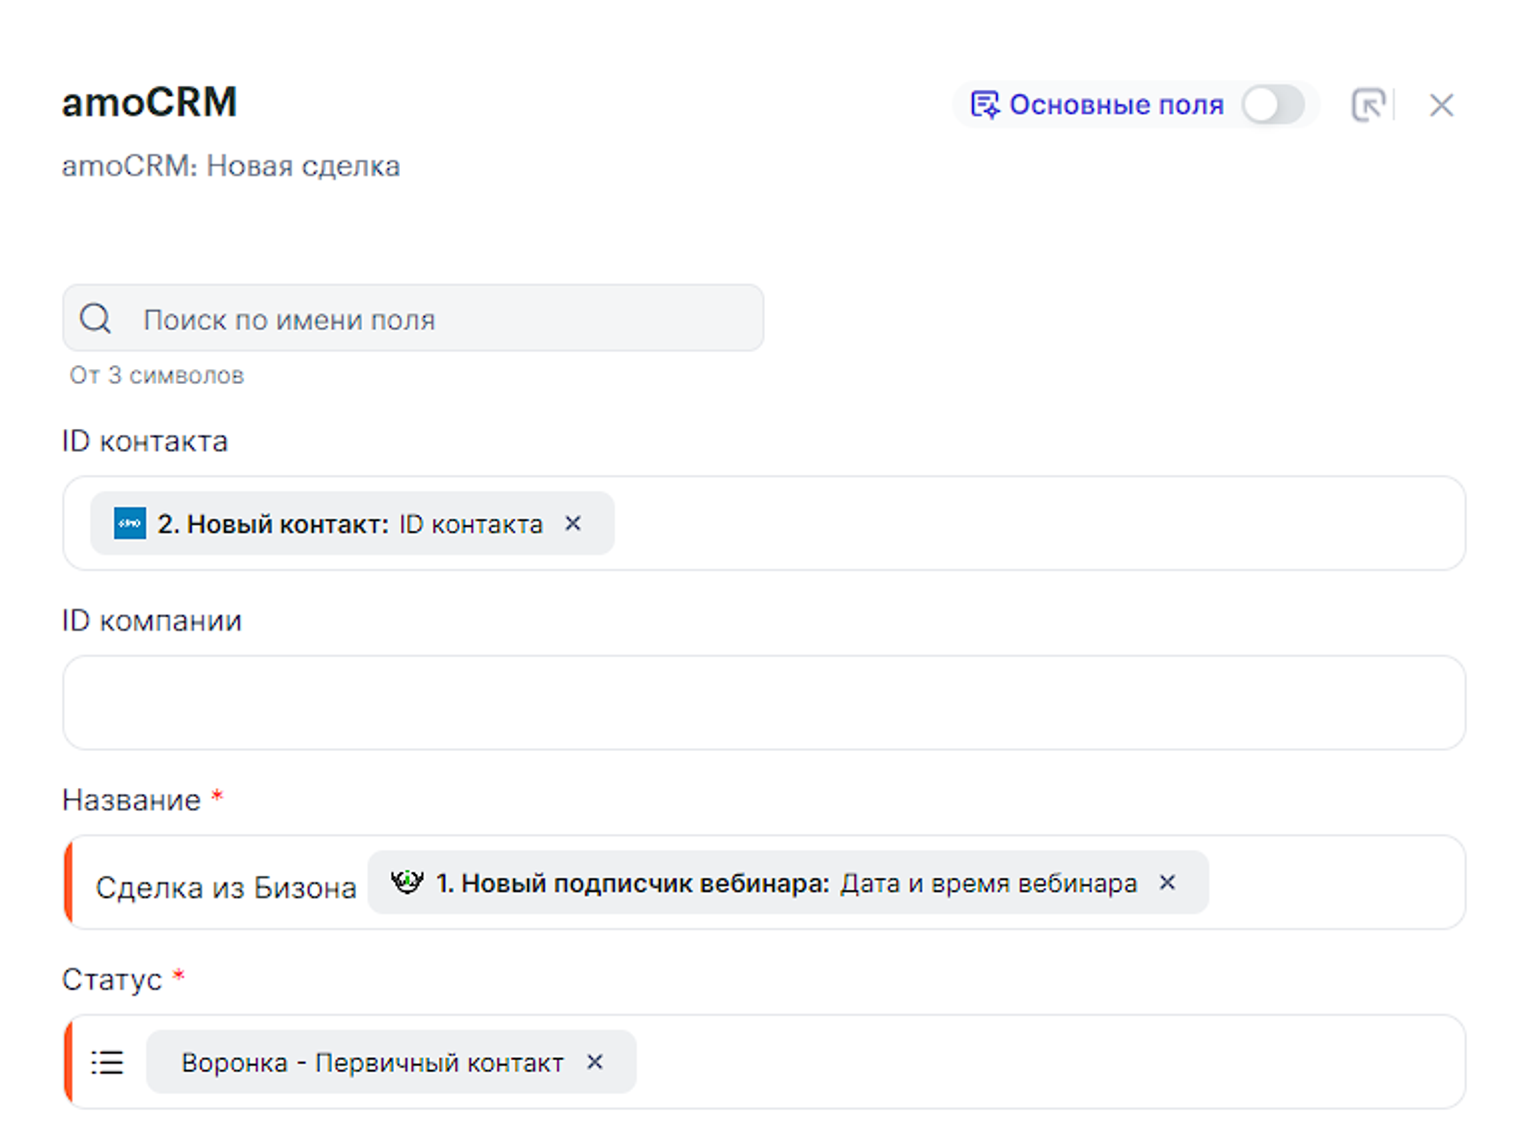Viewport: 1530px width, 1147px height.
Task: Click the Сделка из Бизона text
Action: 225,887
